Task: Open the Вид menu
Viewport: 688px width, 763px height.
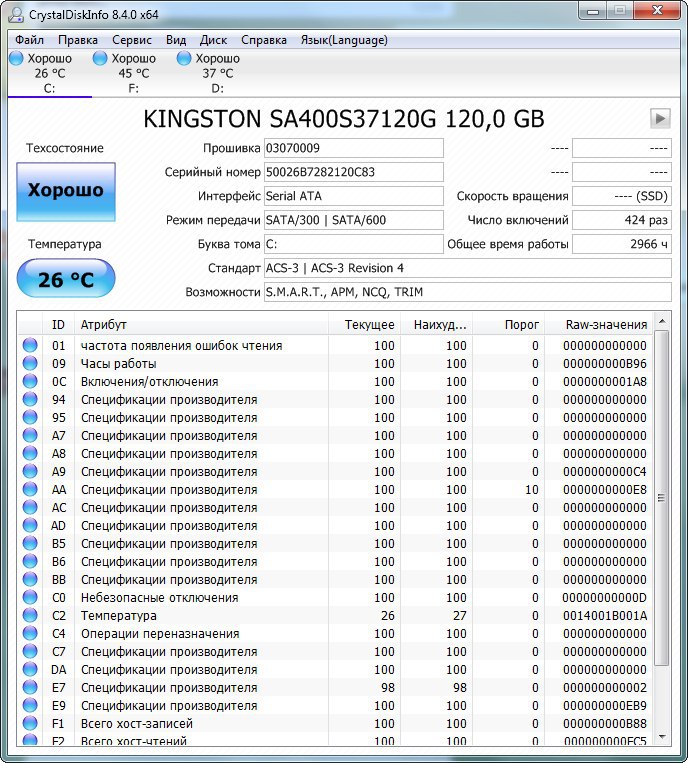Action: [176, 40]
